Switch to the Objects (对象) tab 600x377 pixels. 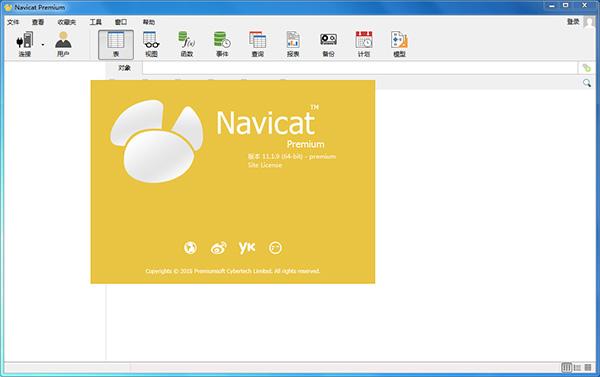point(124,68)
